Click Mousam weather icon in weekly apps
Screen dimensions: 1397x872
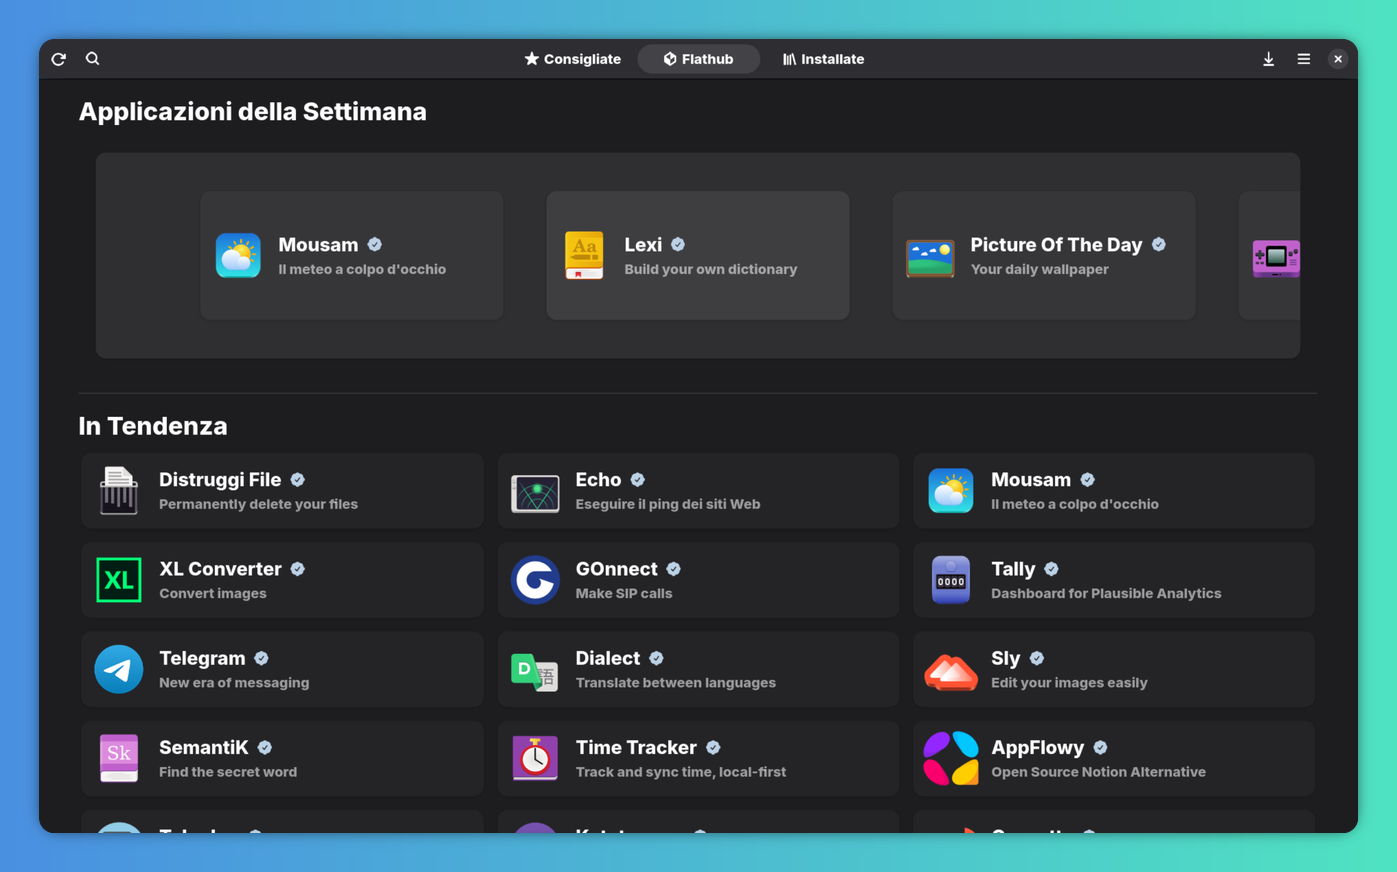coord(238,256)
